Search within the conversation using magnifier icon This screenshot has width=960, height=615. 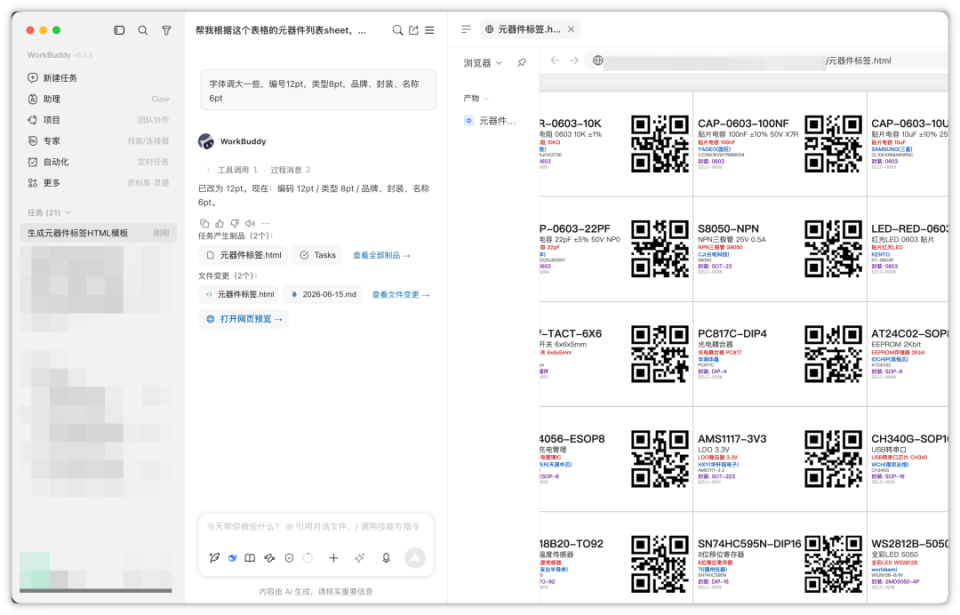[397, 30]
